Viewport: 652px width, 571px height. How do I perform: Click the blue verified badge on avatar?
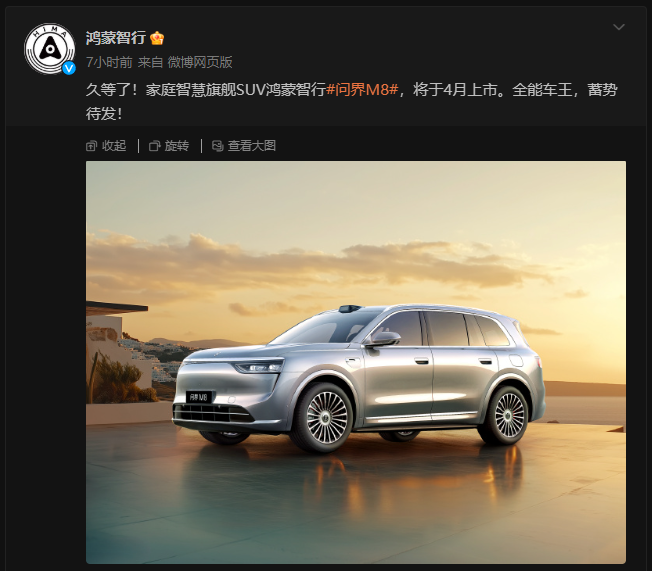69,68
